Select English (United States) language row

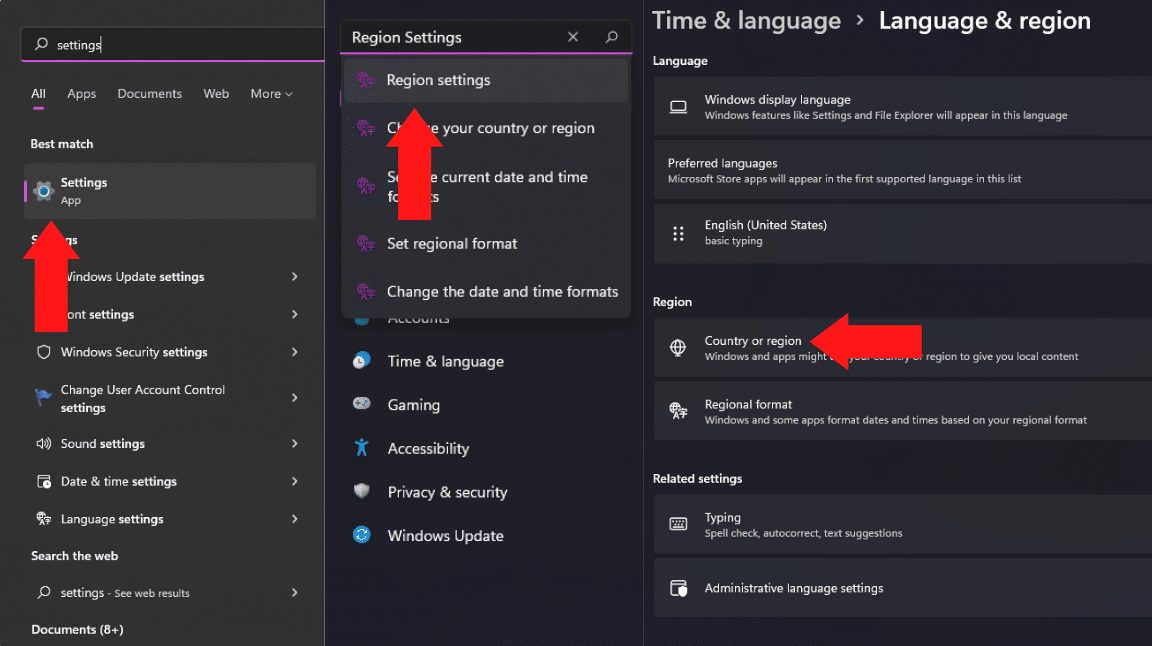point(902,234)
